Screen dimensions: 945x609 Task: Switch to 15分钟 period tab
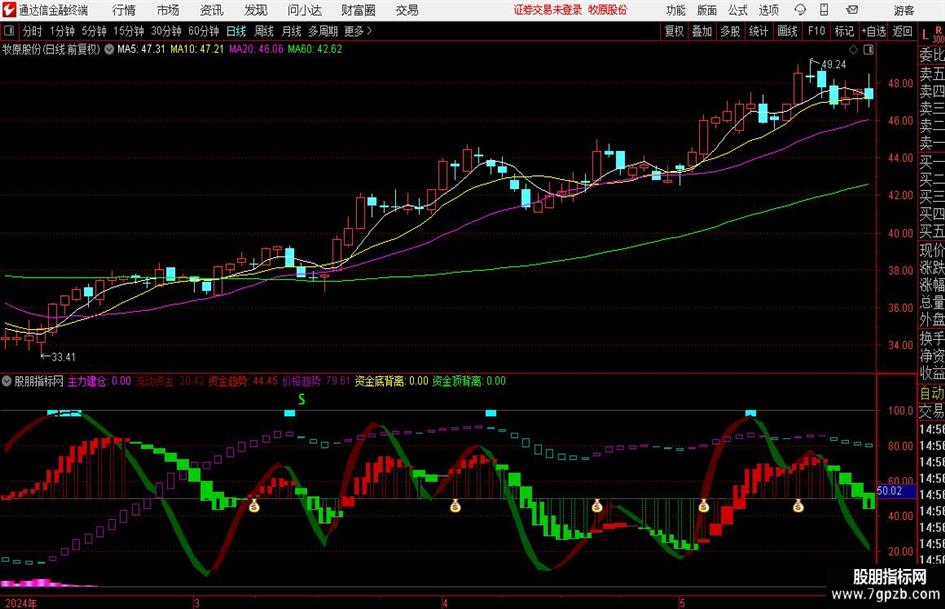tap(129, 31)
